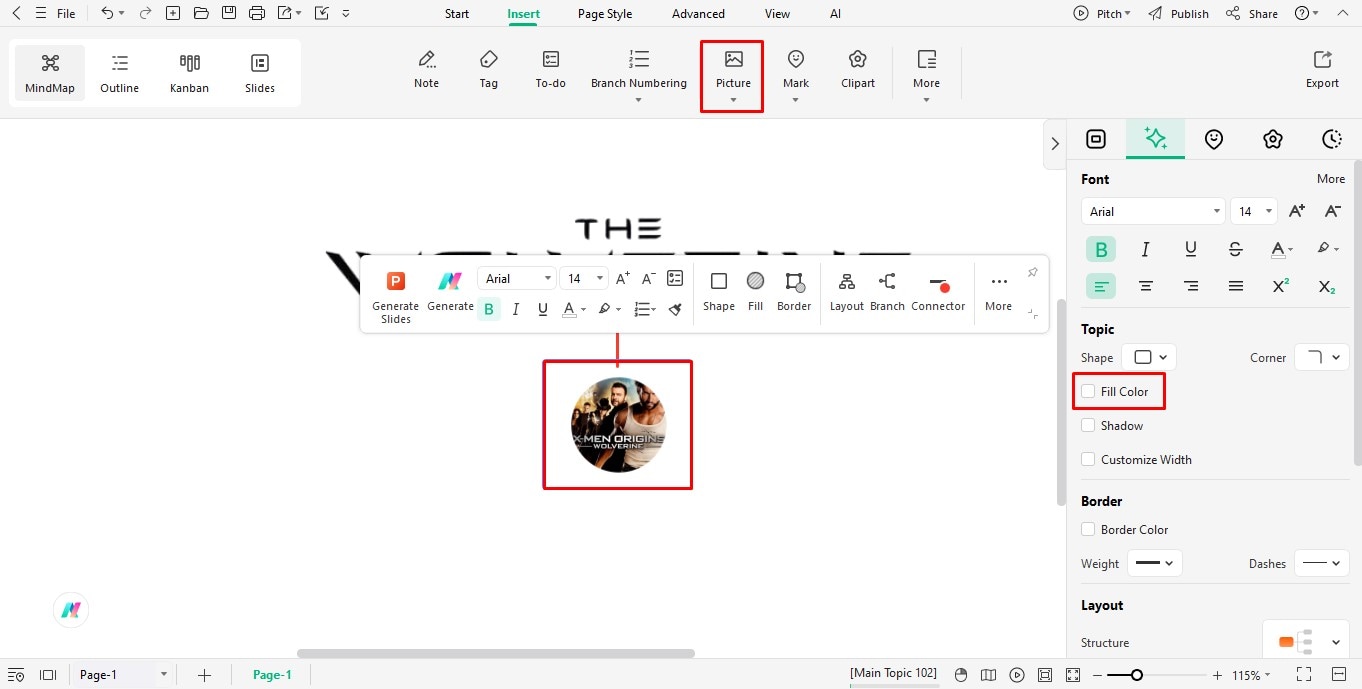
Task: Click the Fill tool in floating toolbar
Action: coord(756,292)
